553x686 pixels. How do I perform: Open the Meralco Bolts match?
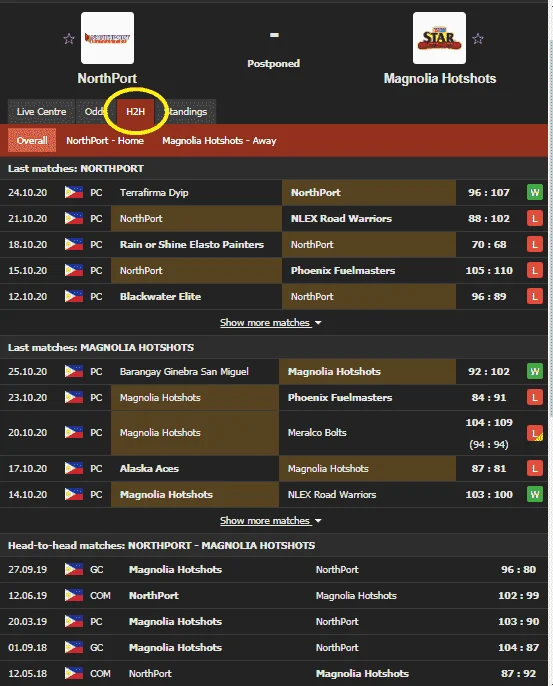273,433
